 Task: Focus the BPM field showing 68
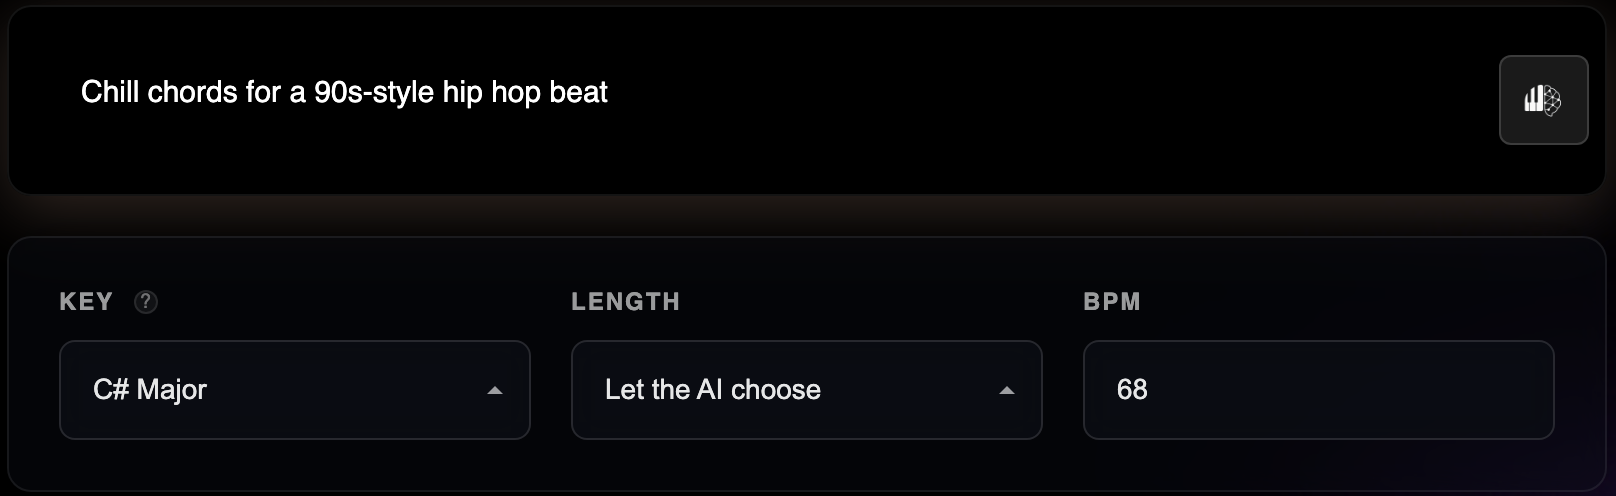(x=1318, y=390)
